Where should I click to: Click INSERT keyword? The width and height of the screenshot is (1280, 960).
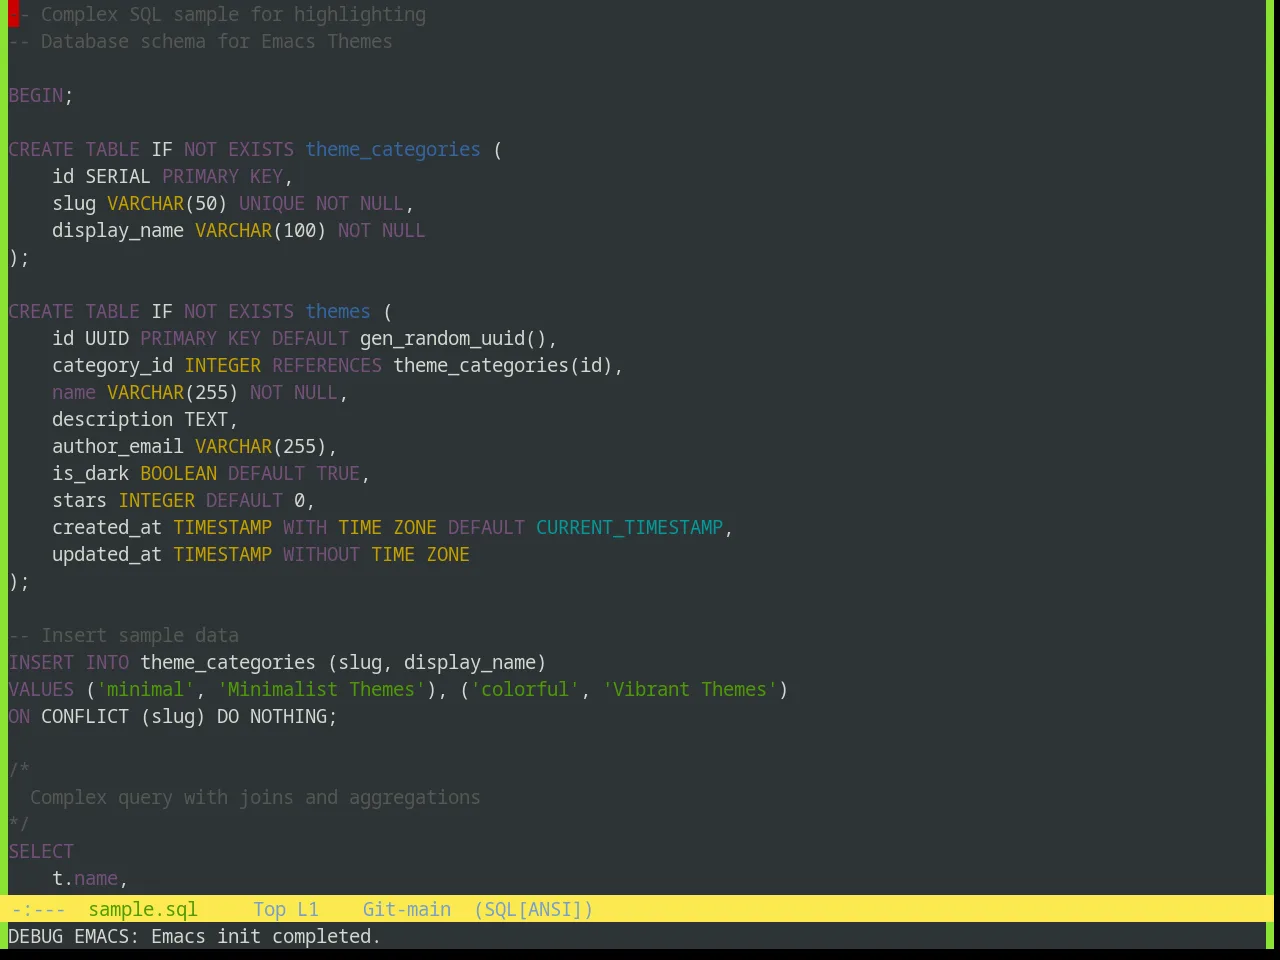[x=41, y=662]
